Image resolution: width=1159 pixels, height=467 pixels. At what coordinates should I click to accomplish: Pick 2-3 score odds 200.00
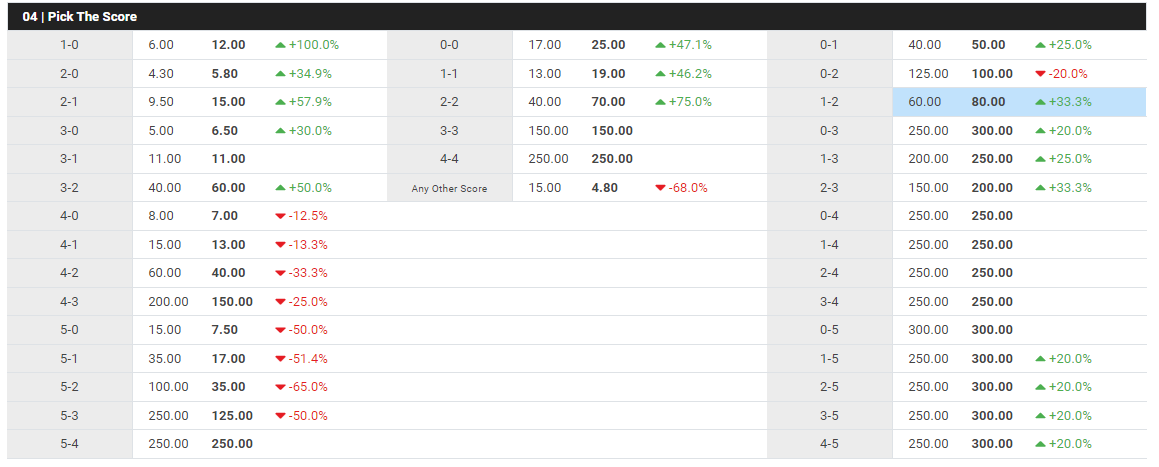click(992, 188)
